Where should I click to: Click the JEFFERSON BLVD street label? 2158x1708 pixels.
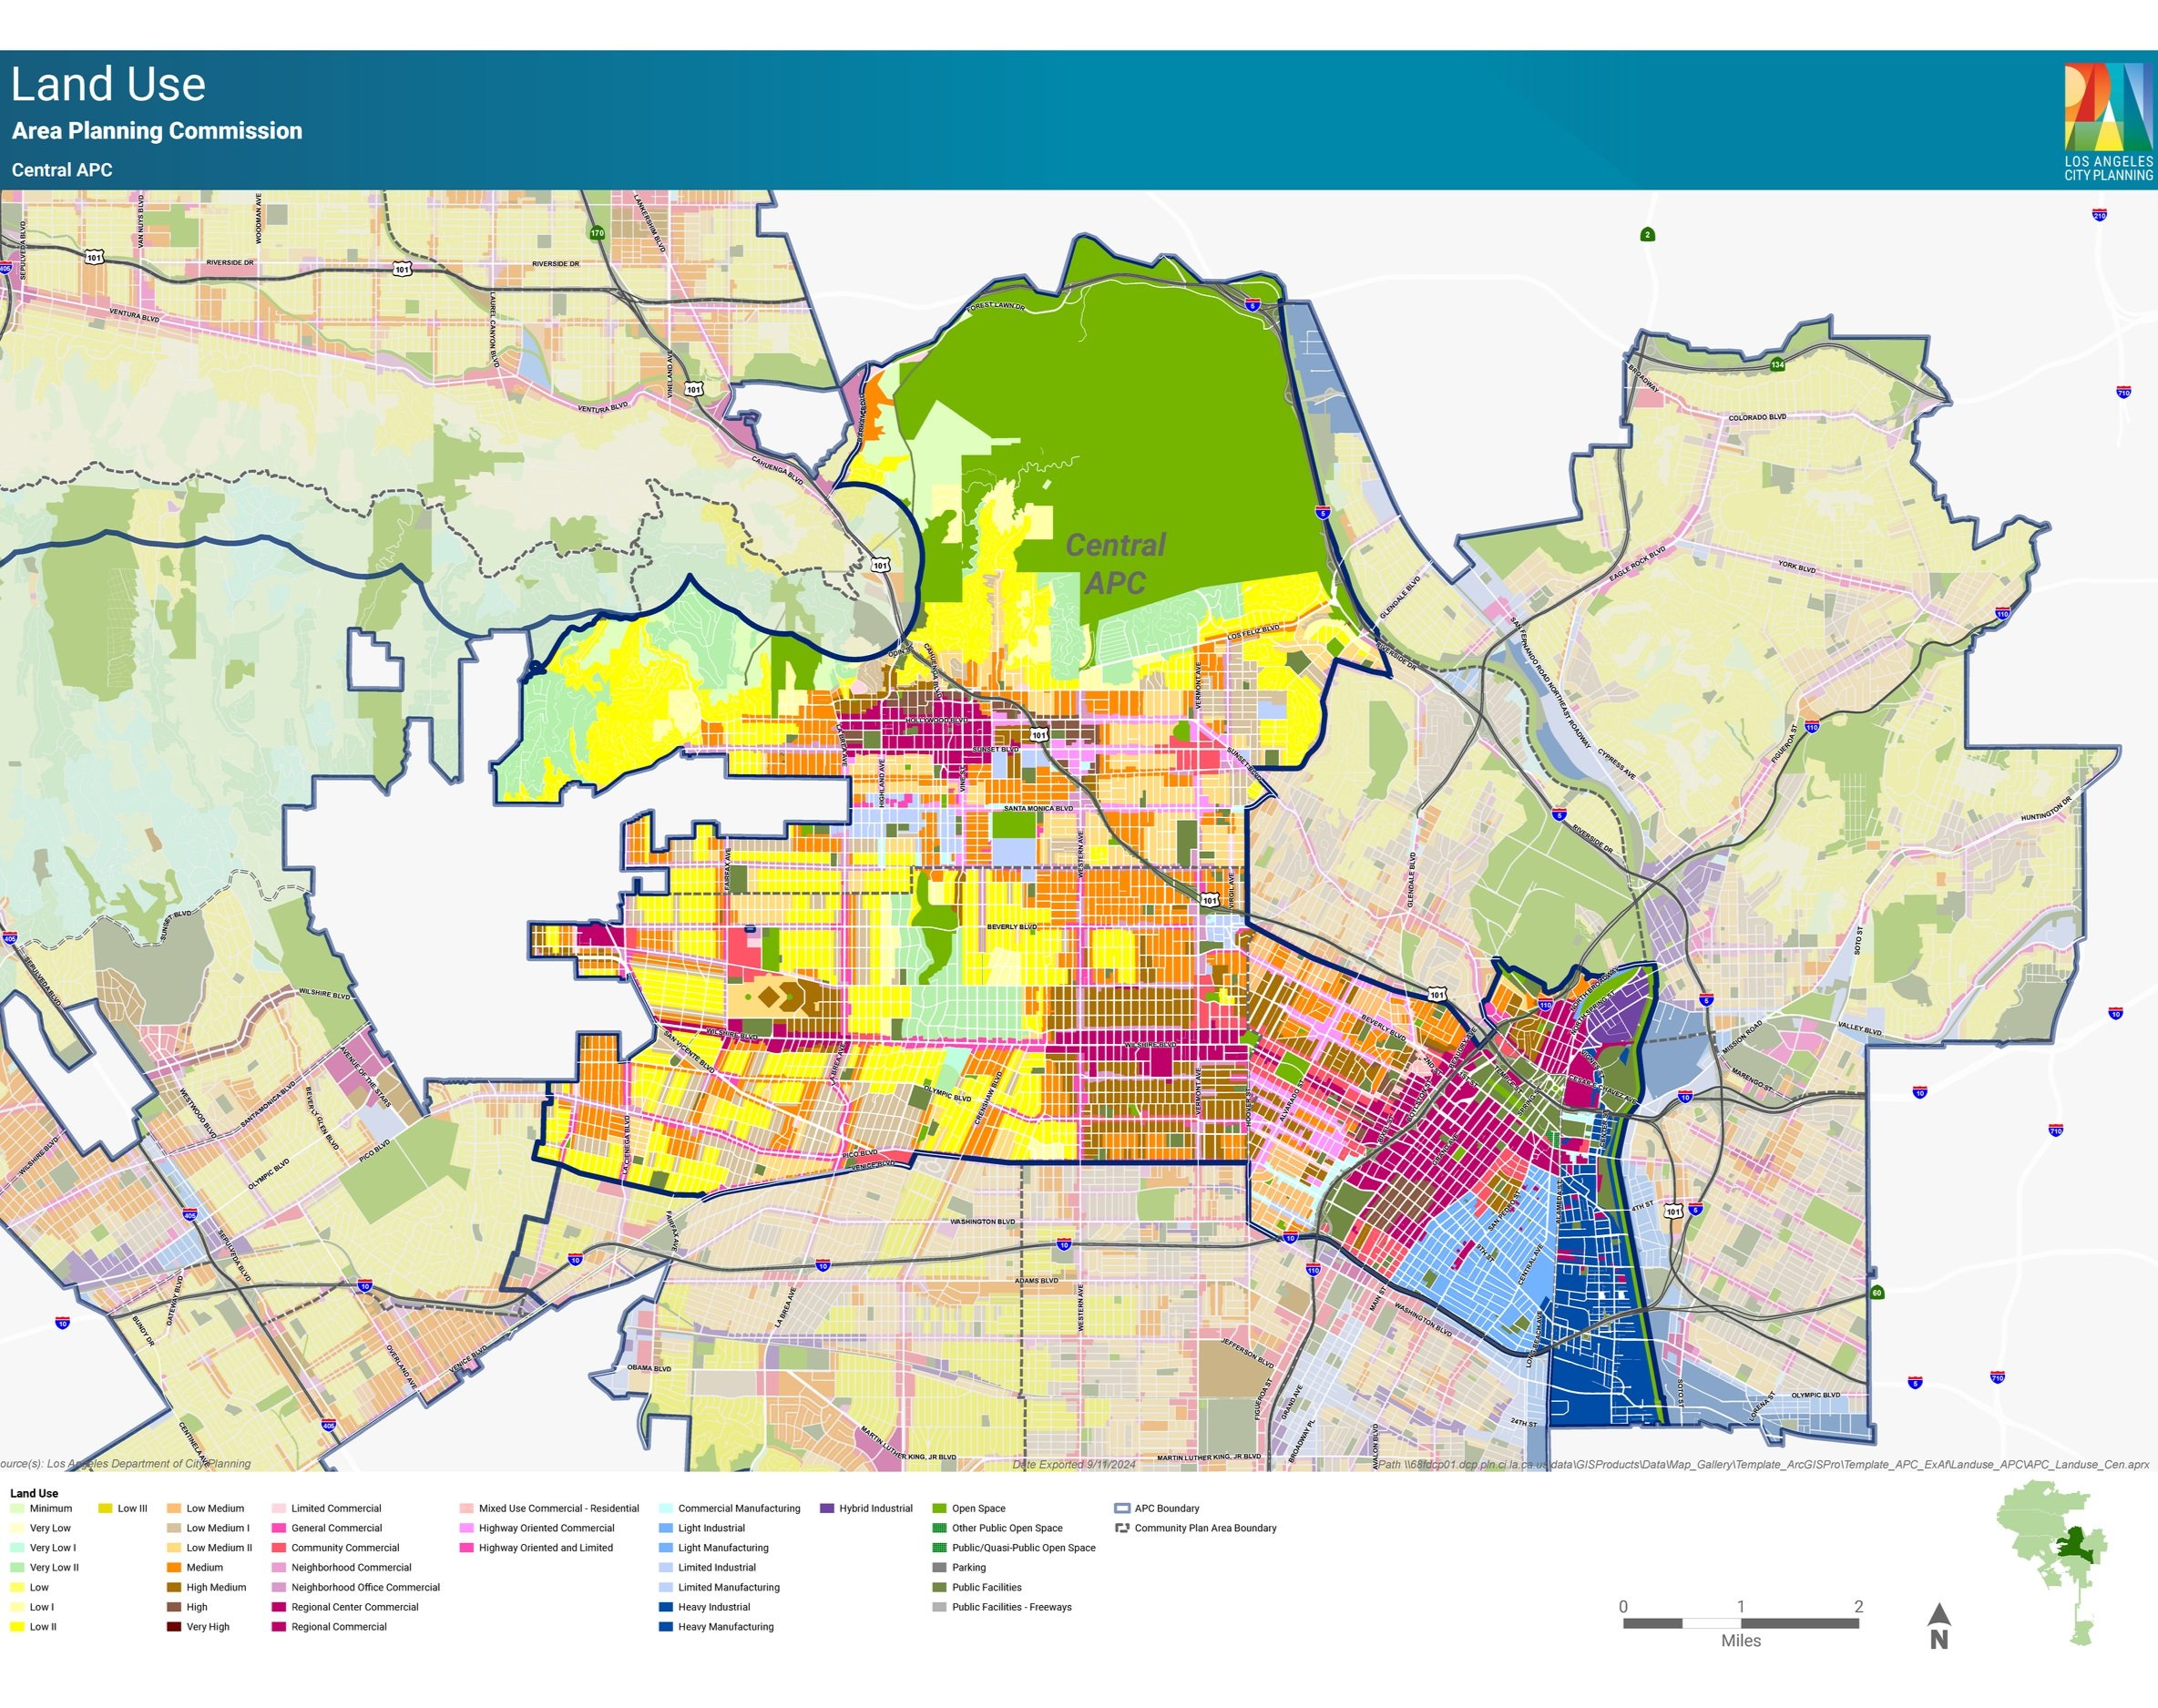(x=1247, y=1354)
